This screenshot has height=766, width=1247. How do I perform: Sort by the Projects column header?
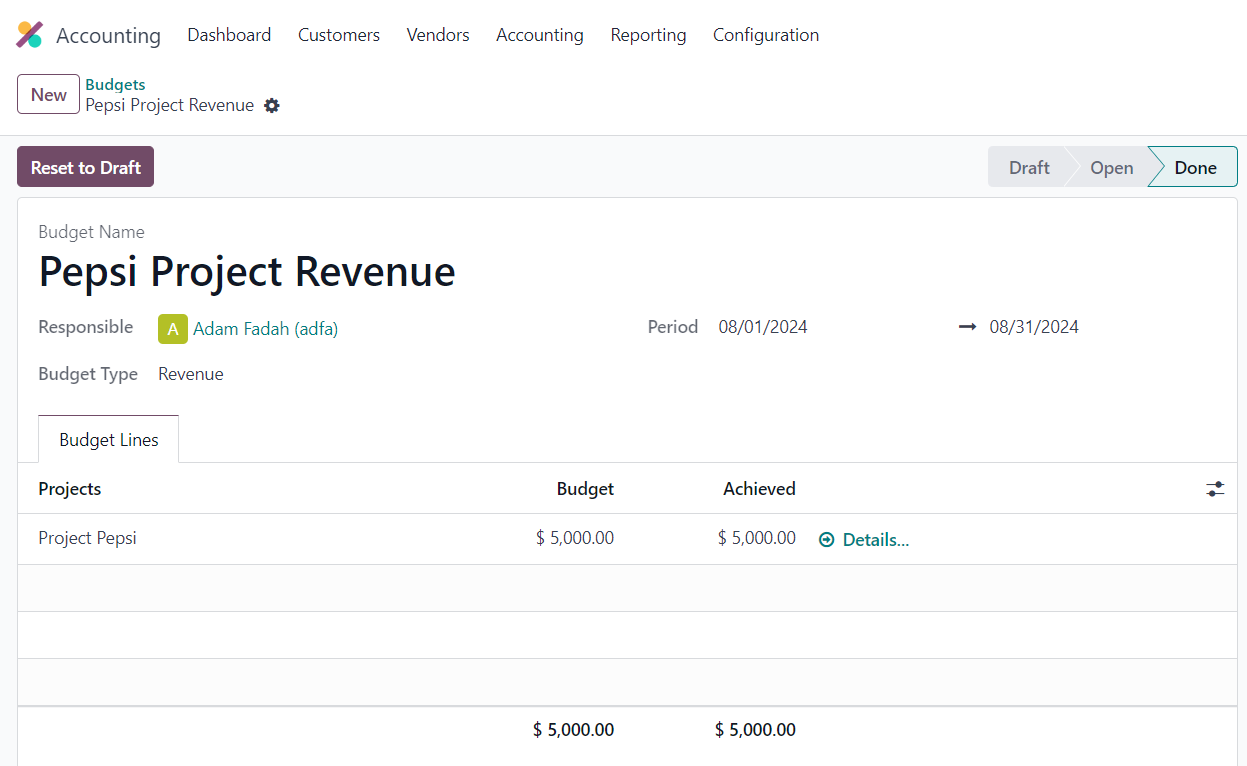coord(70,489)
